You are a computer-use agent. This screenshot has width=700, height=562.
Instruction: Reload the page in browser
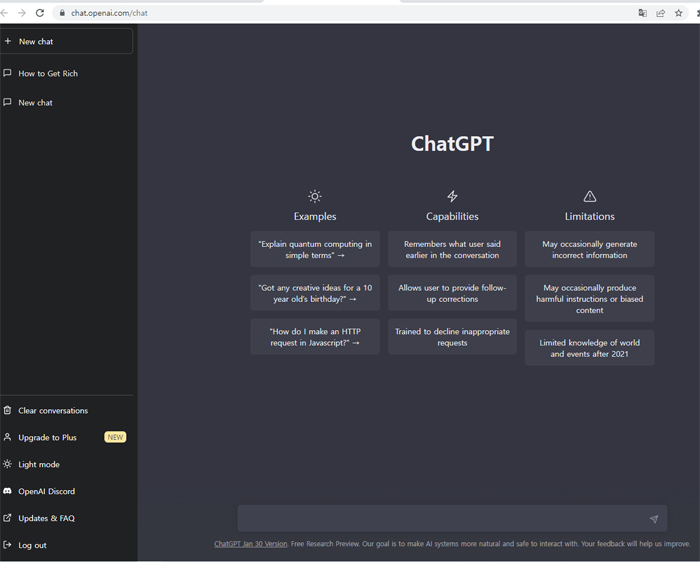(40, 13)
